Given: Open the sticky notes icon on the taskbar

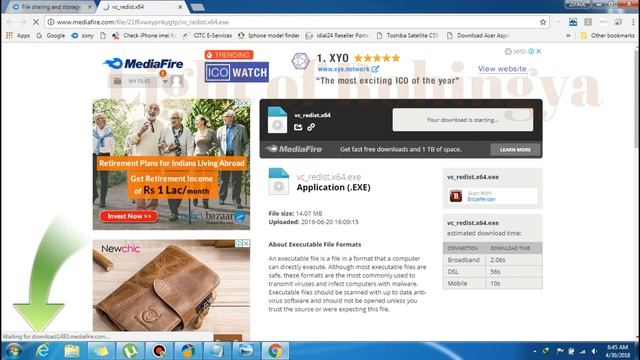Looking at the screenshot, I should pos(100,351).
